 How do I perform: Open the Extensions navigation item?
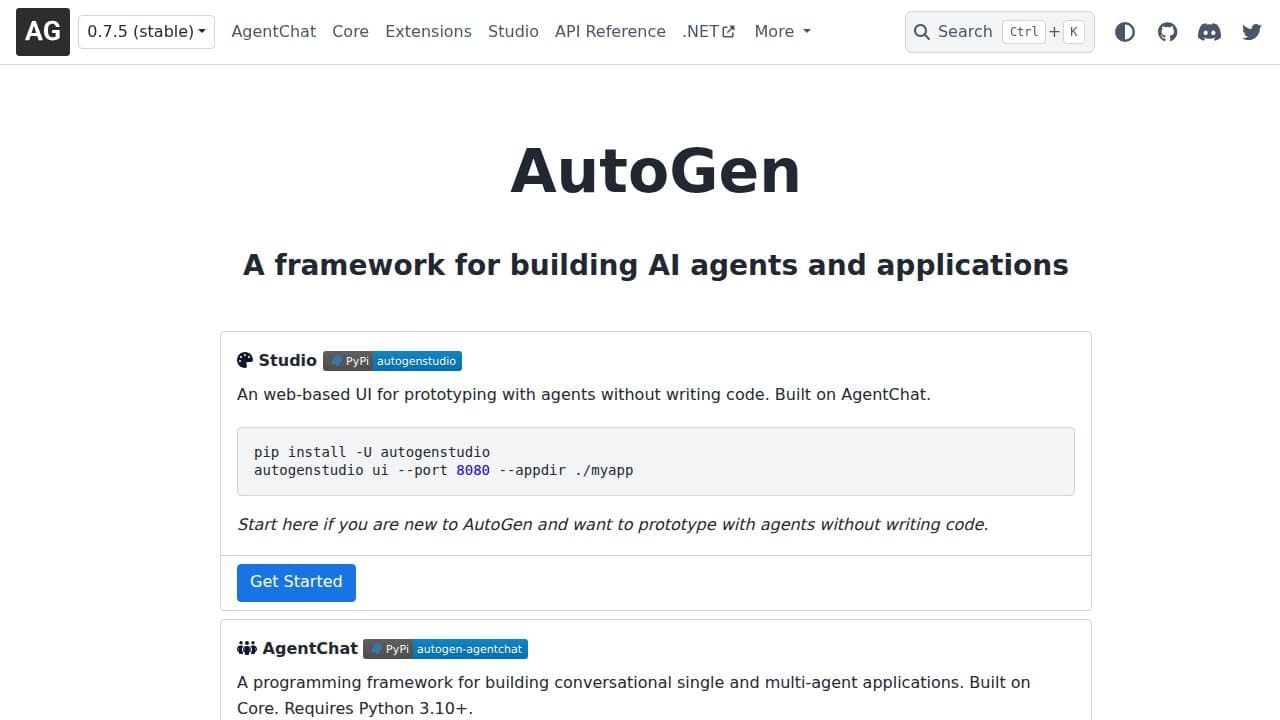(x=428, y=31)
